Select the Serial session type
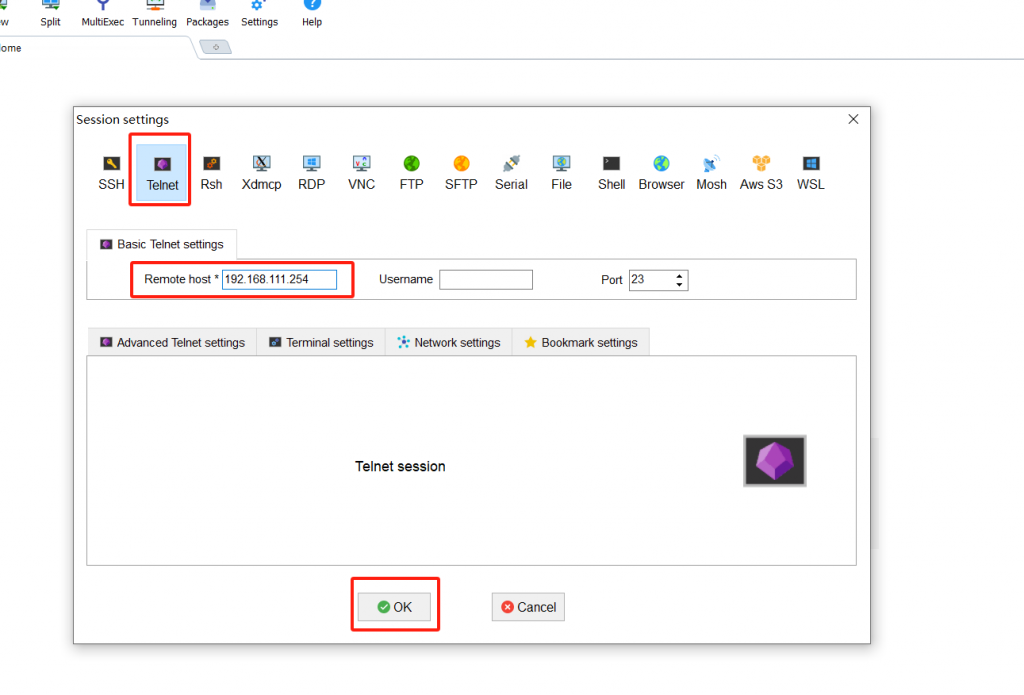 [511, 173]
